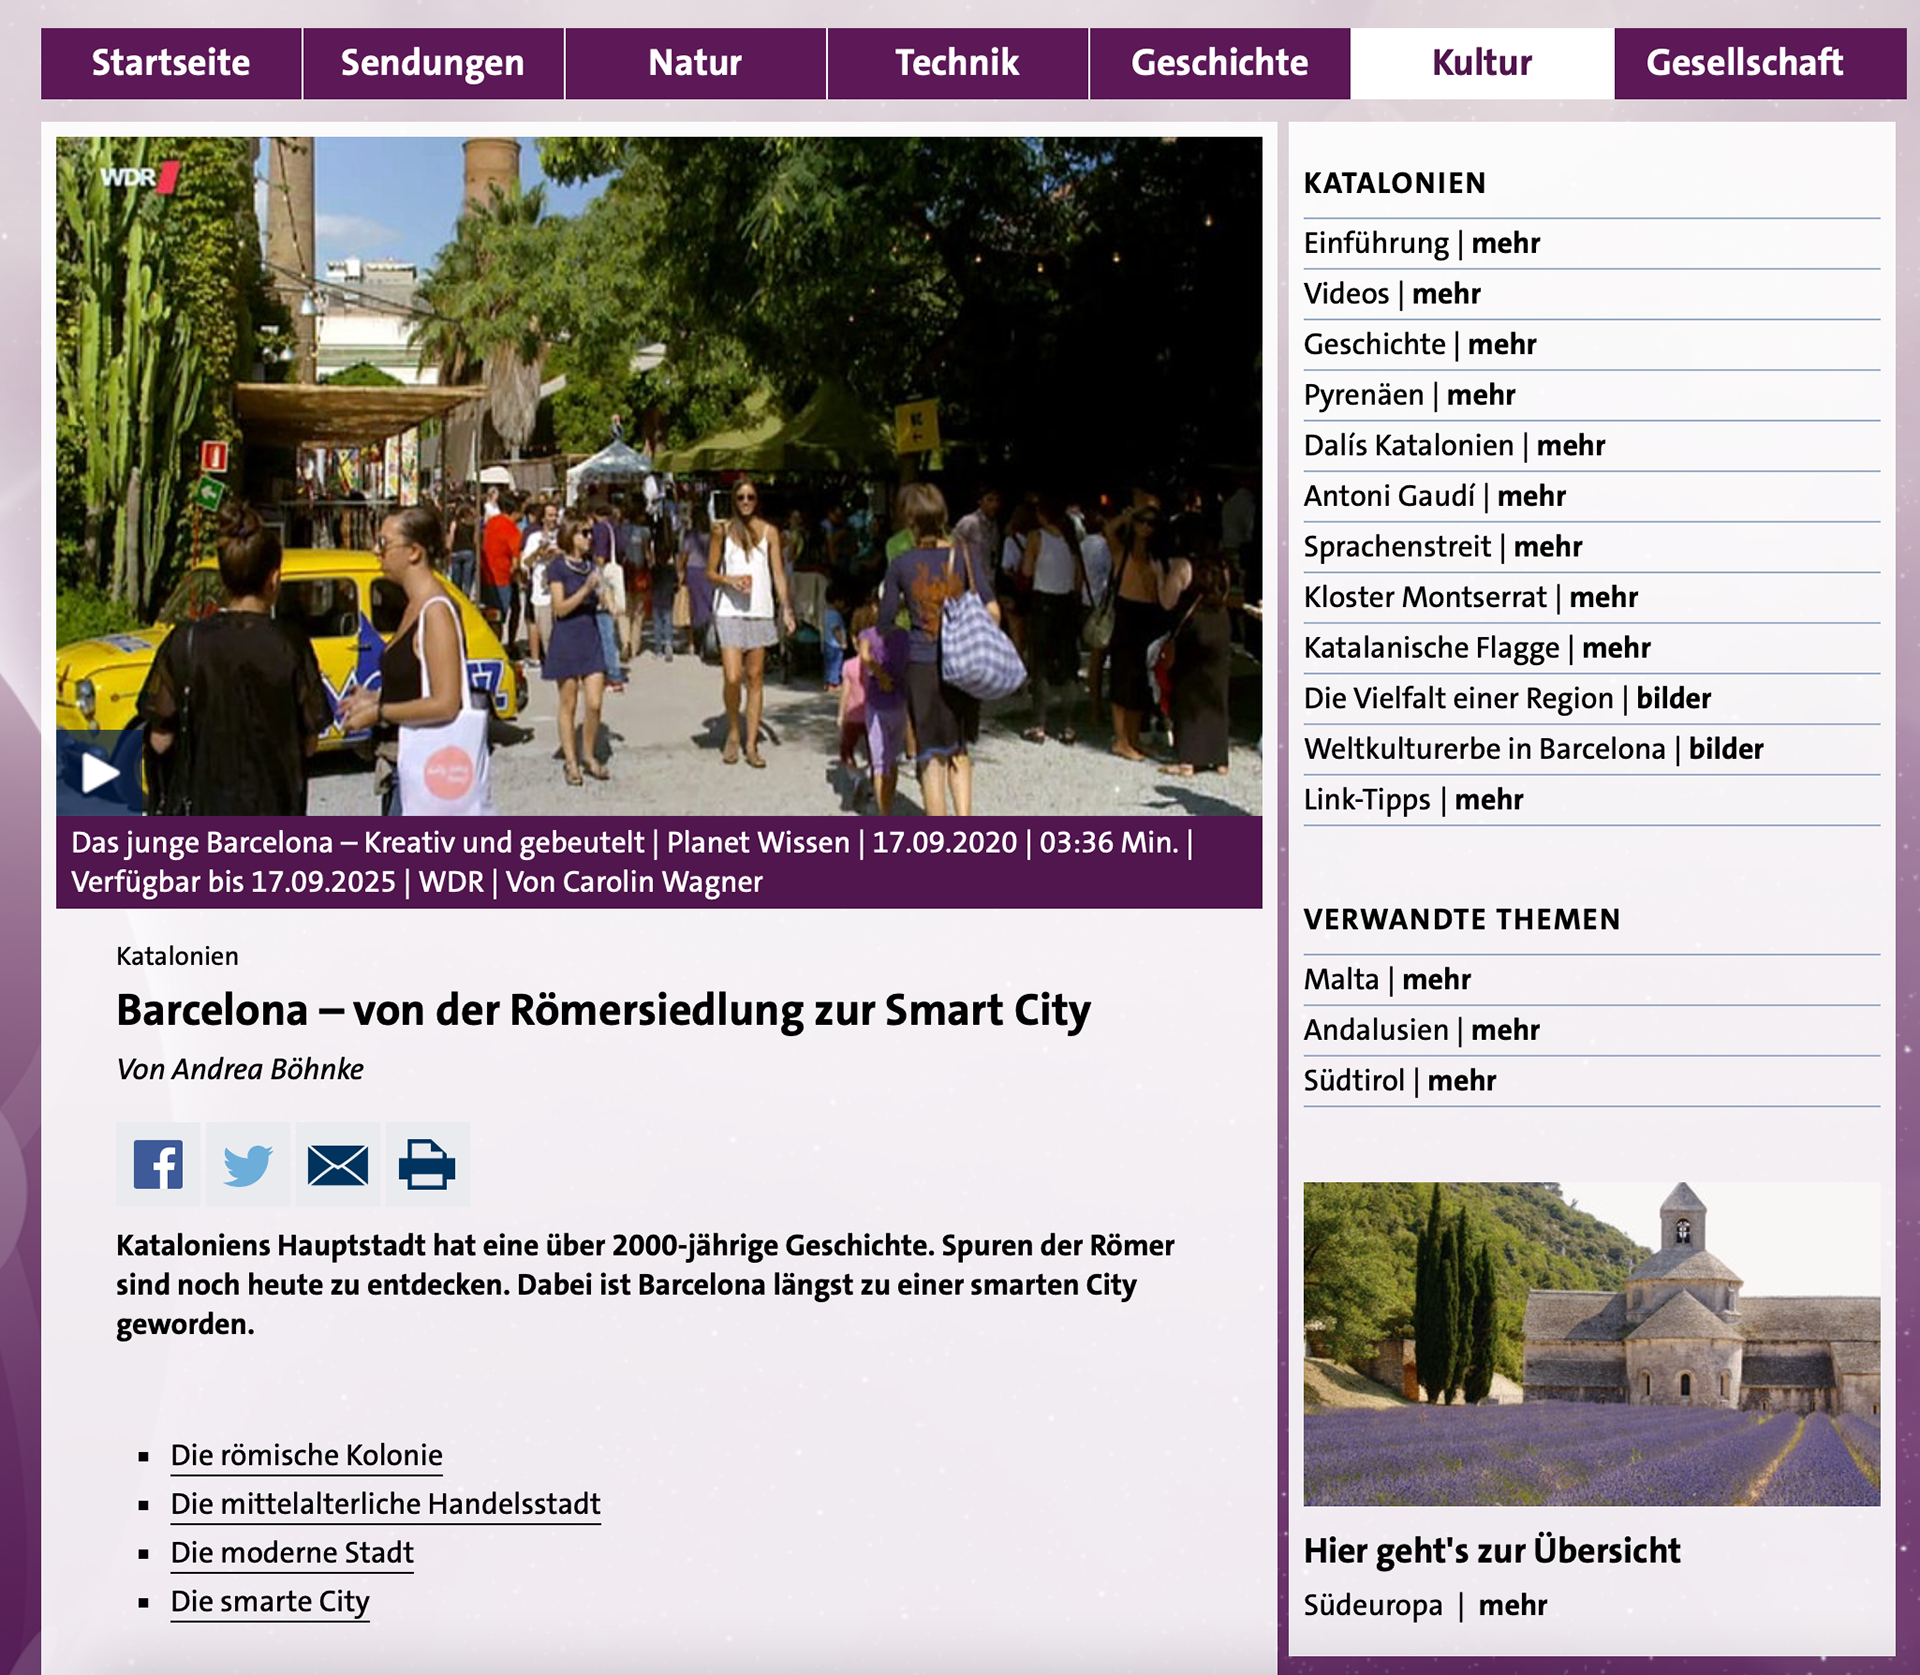Share article on Facebook
Image resolution: width=1920 pixels, height=1675 pixels.
(158, 1164)
